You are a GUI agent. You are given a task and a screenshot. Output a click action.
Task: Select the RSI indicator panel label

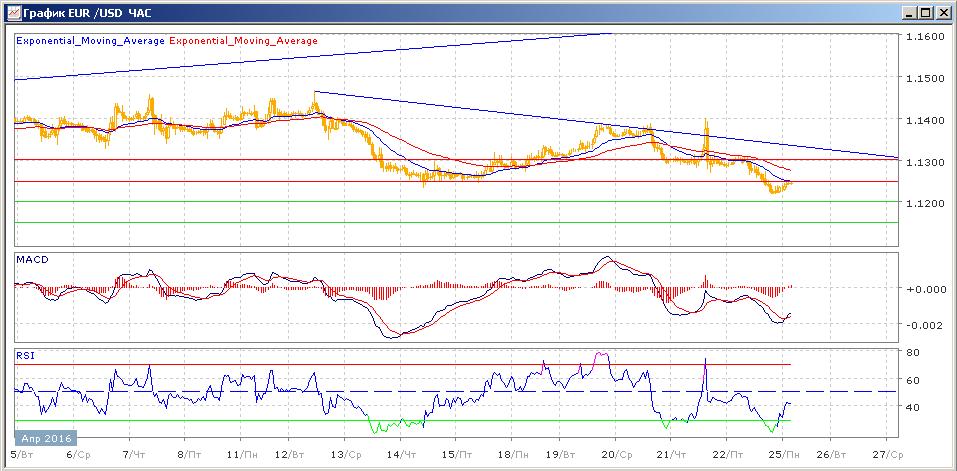click(25, 354)
